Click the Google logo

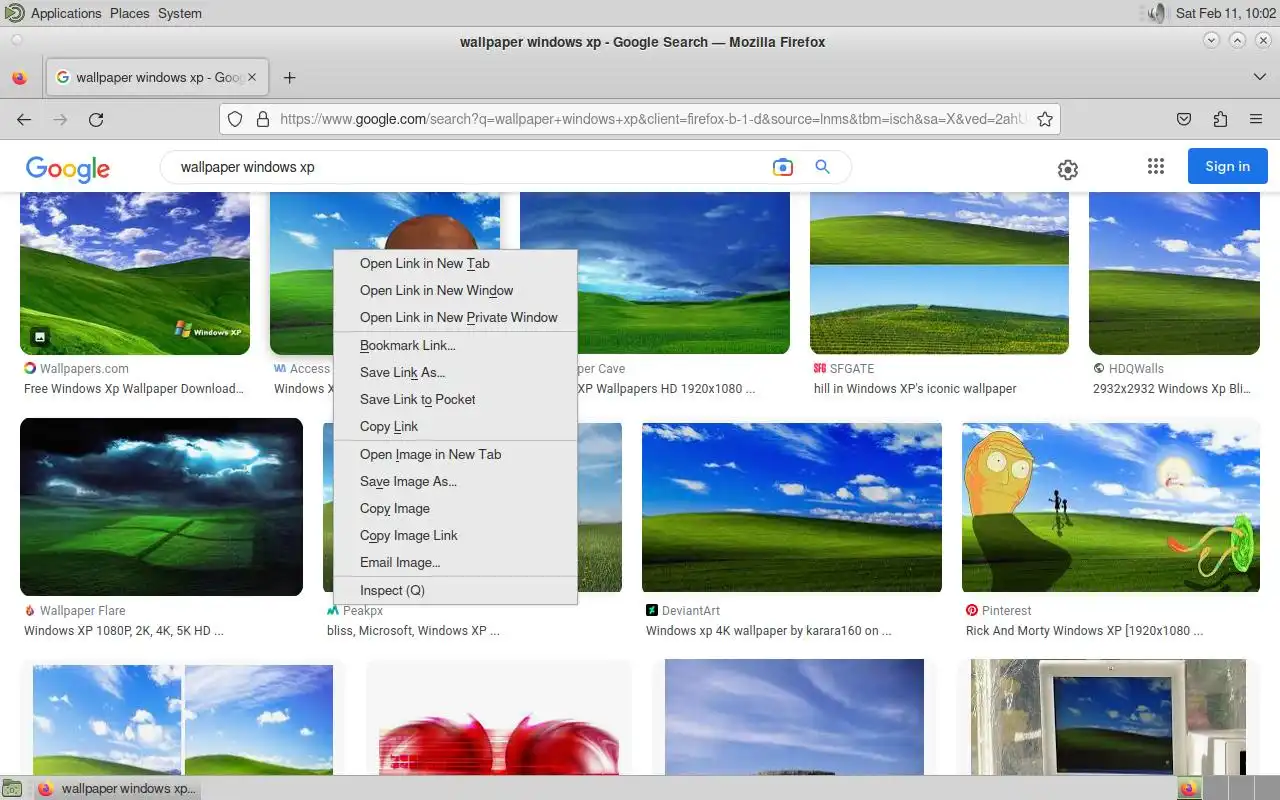pos(68,168)
